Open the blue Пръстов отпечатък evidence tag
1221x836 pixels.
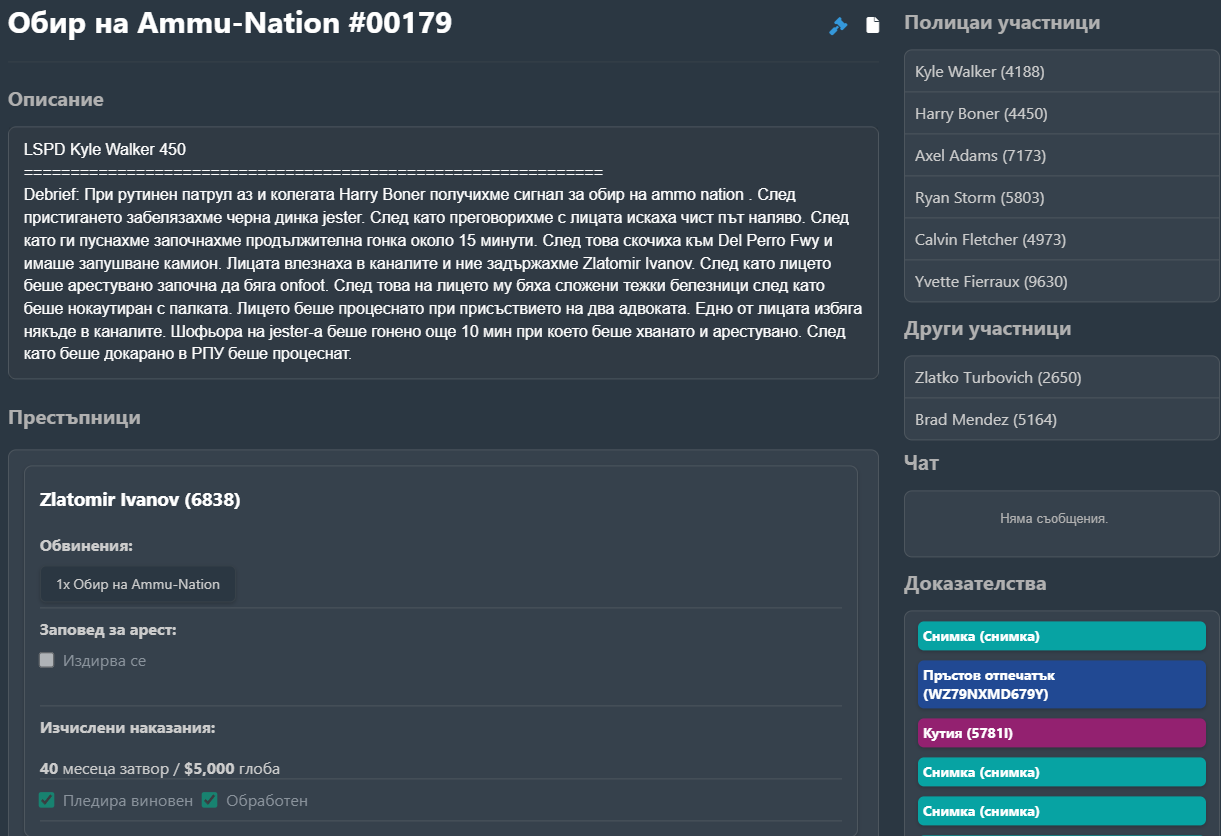click(x=1061, y=685)
